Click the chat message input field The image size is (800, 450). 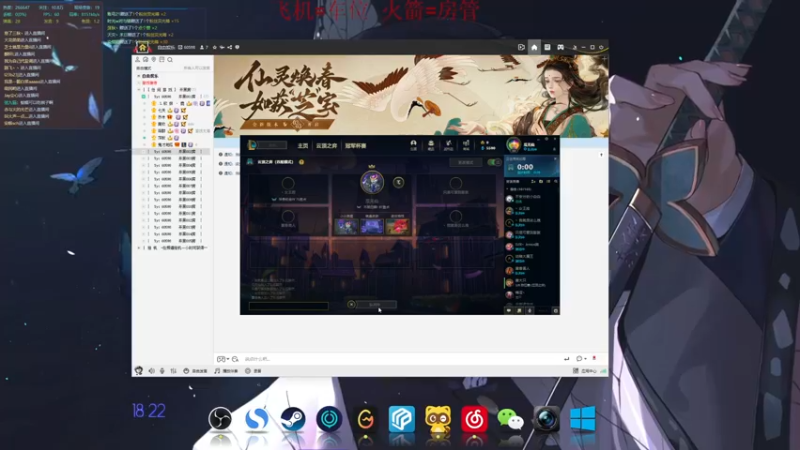tap(401, 359)
